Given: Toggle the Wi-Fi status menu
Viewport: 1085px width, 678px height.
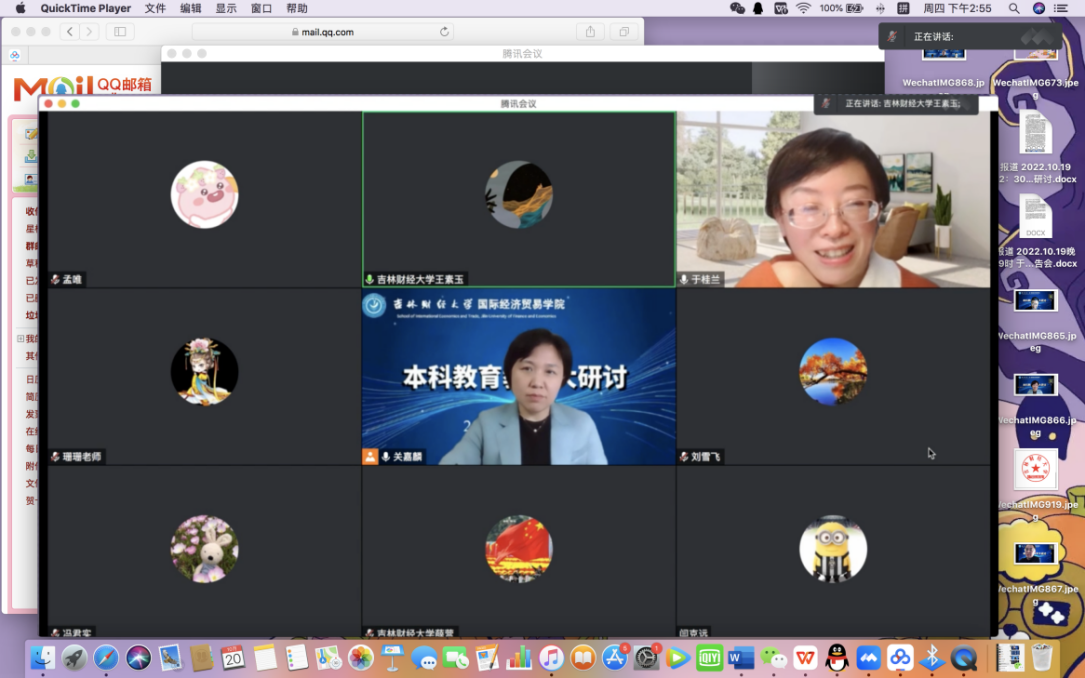Looking at the screenshot, I should click(803, 8).
